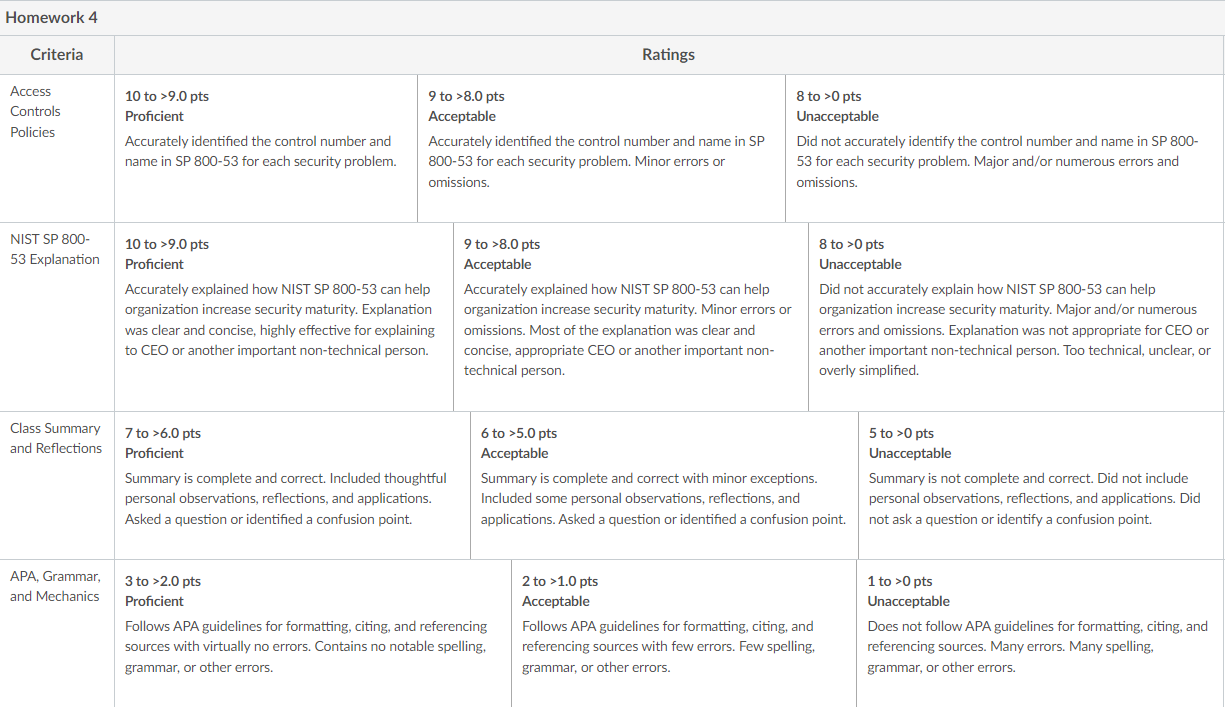The image size is (1225, 707).
Task: Click the Class Summary and Reflections criterion
Action: [x=56, y=438]
